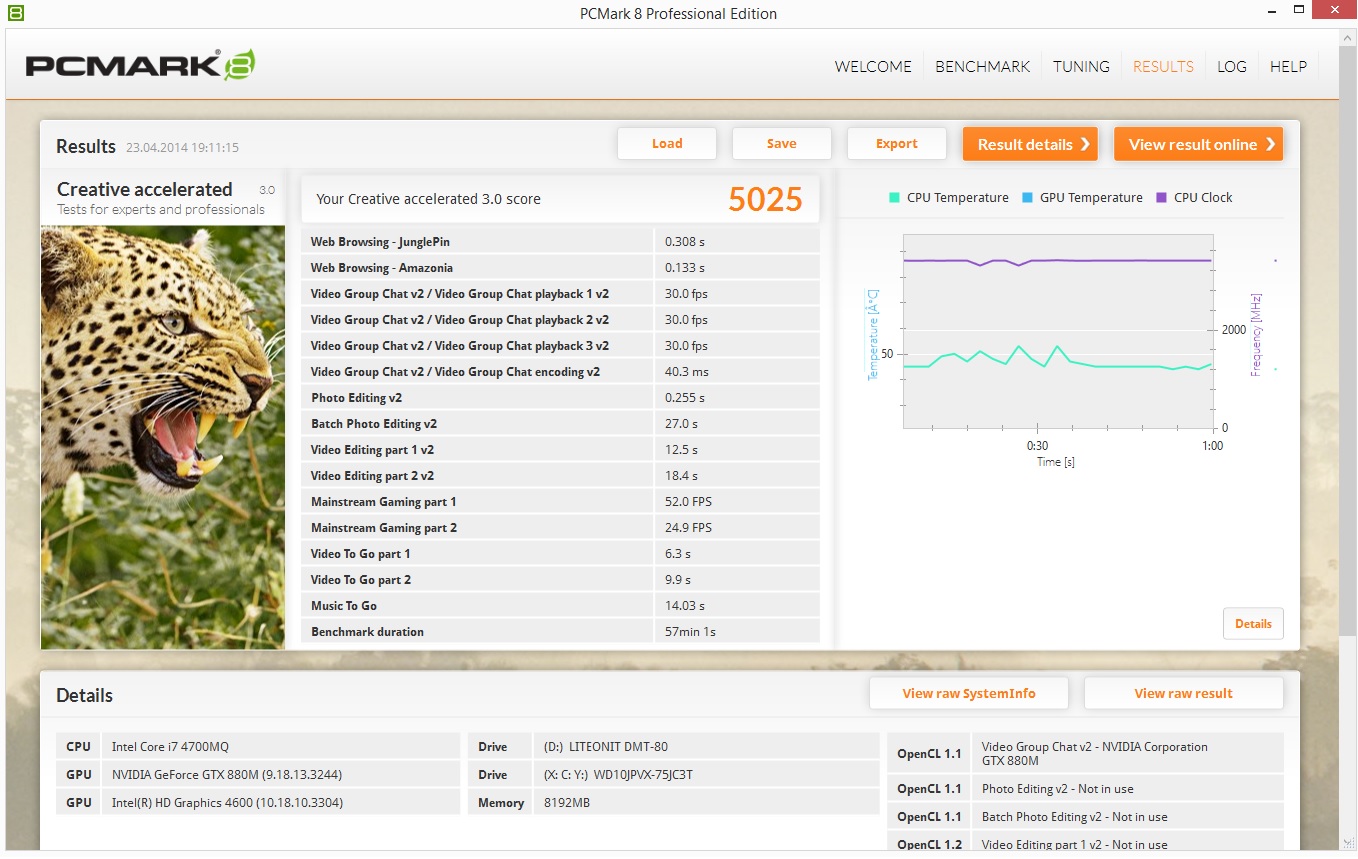Select Video To Go part 2 row
This screenshot has width=1358, height=859.
560,580
